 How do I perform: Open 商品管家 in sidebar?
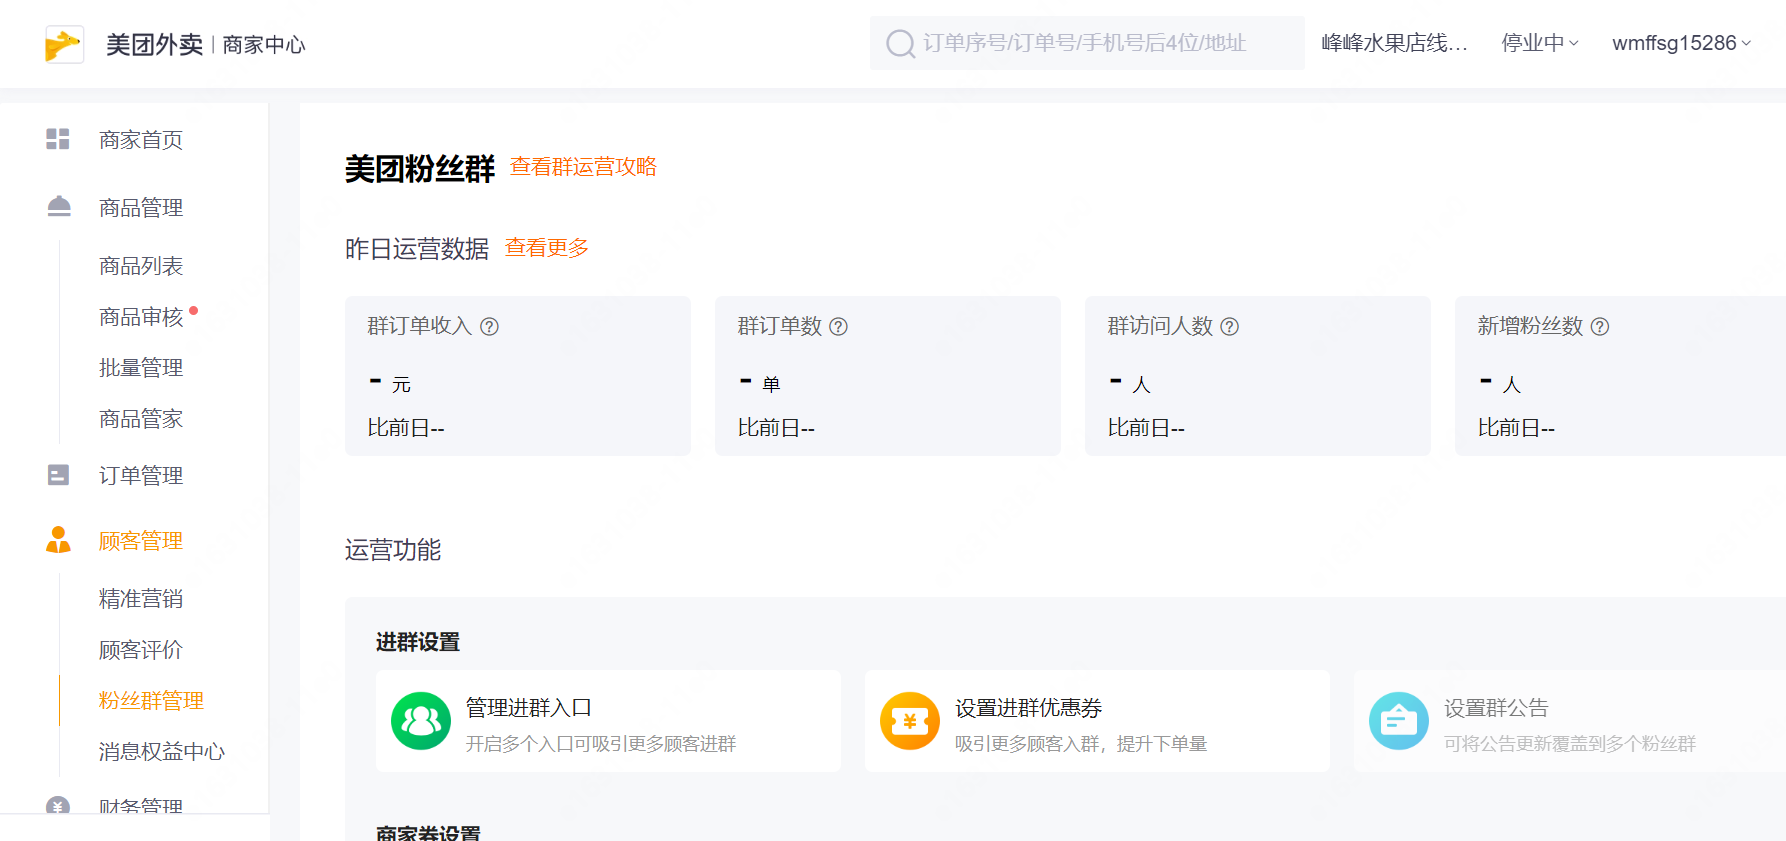coord(141,419)
